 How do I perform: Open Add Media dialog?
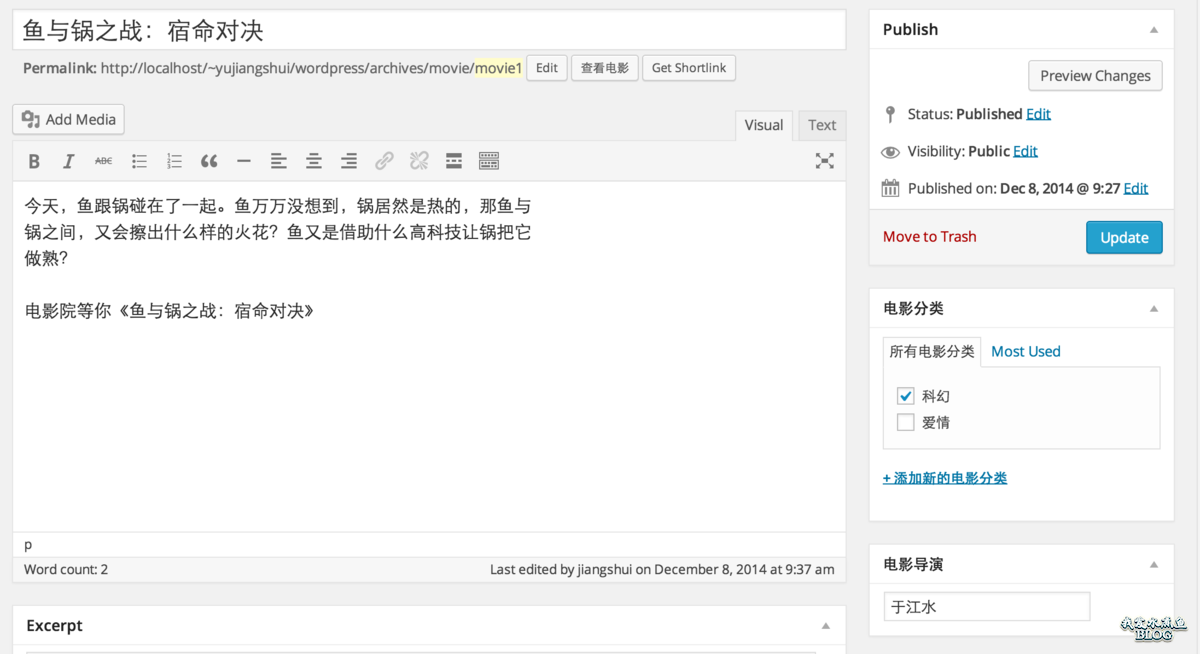(69, 119)
